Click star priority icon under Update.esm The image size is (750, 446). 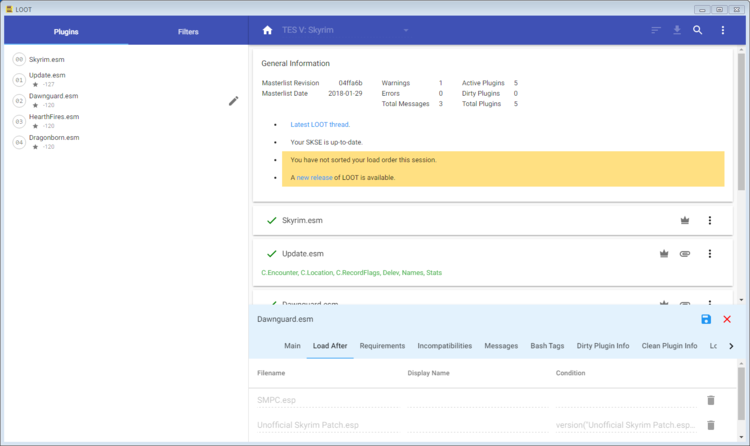point(35,85)
